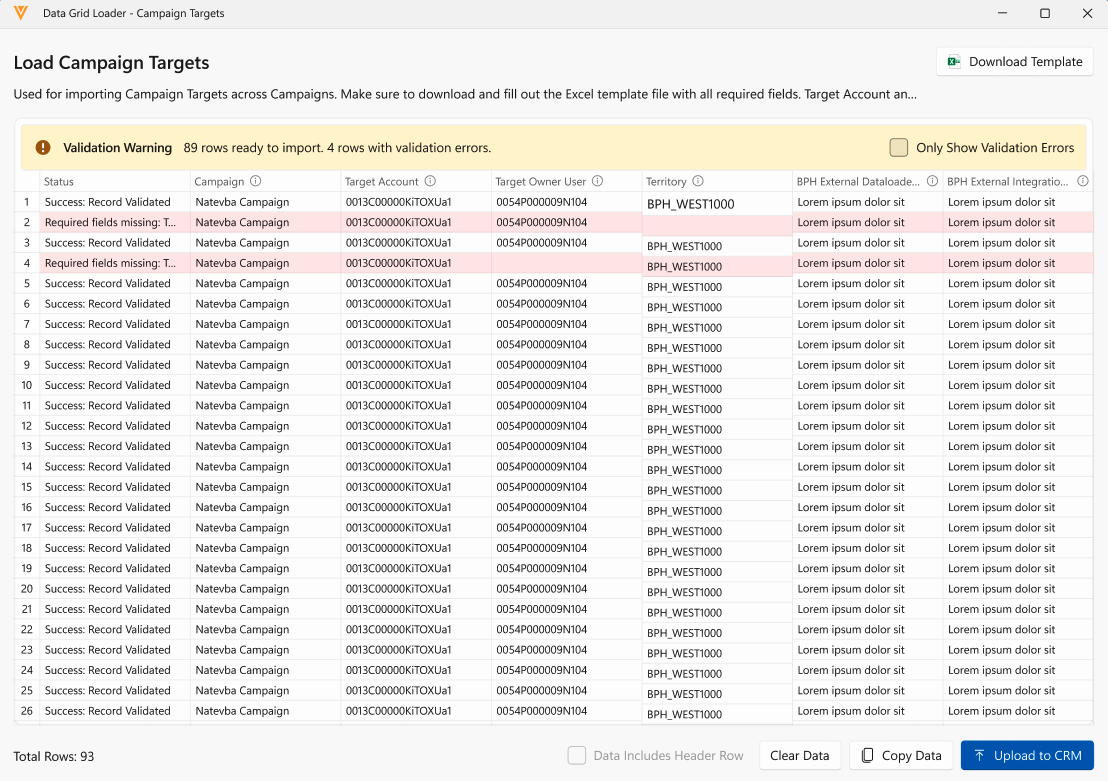Enable Only Show Validation Errors checkbox

click(x=898, y=147)
